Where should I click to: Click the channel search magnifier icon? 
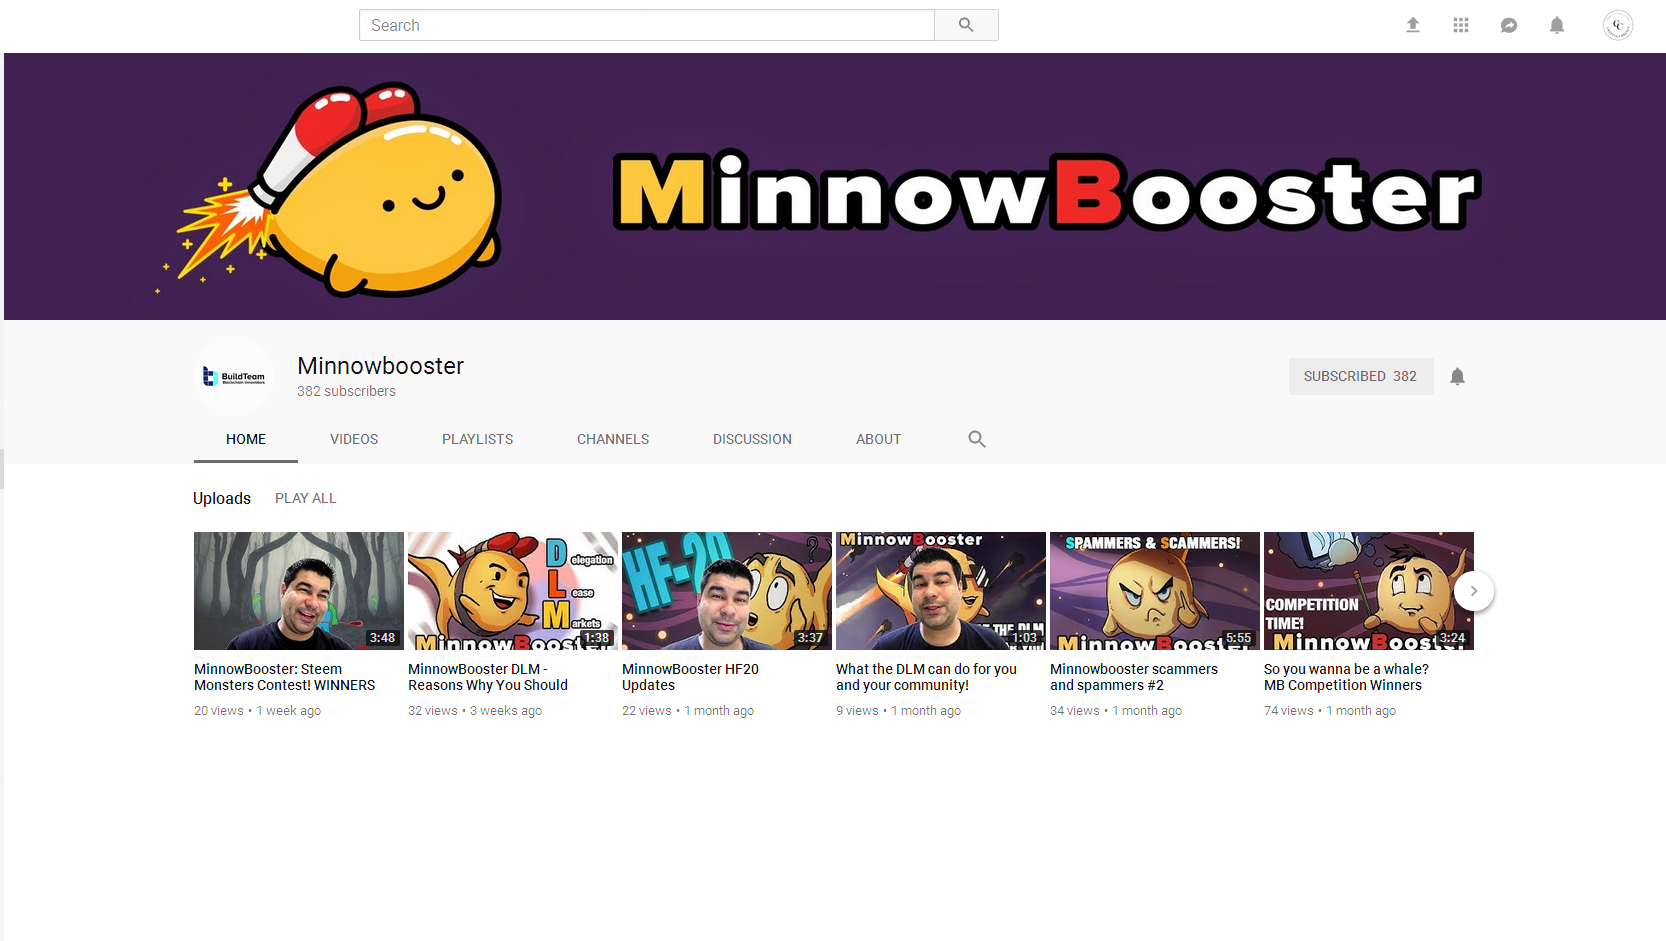coord(977,439)
